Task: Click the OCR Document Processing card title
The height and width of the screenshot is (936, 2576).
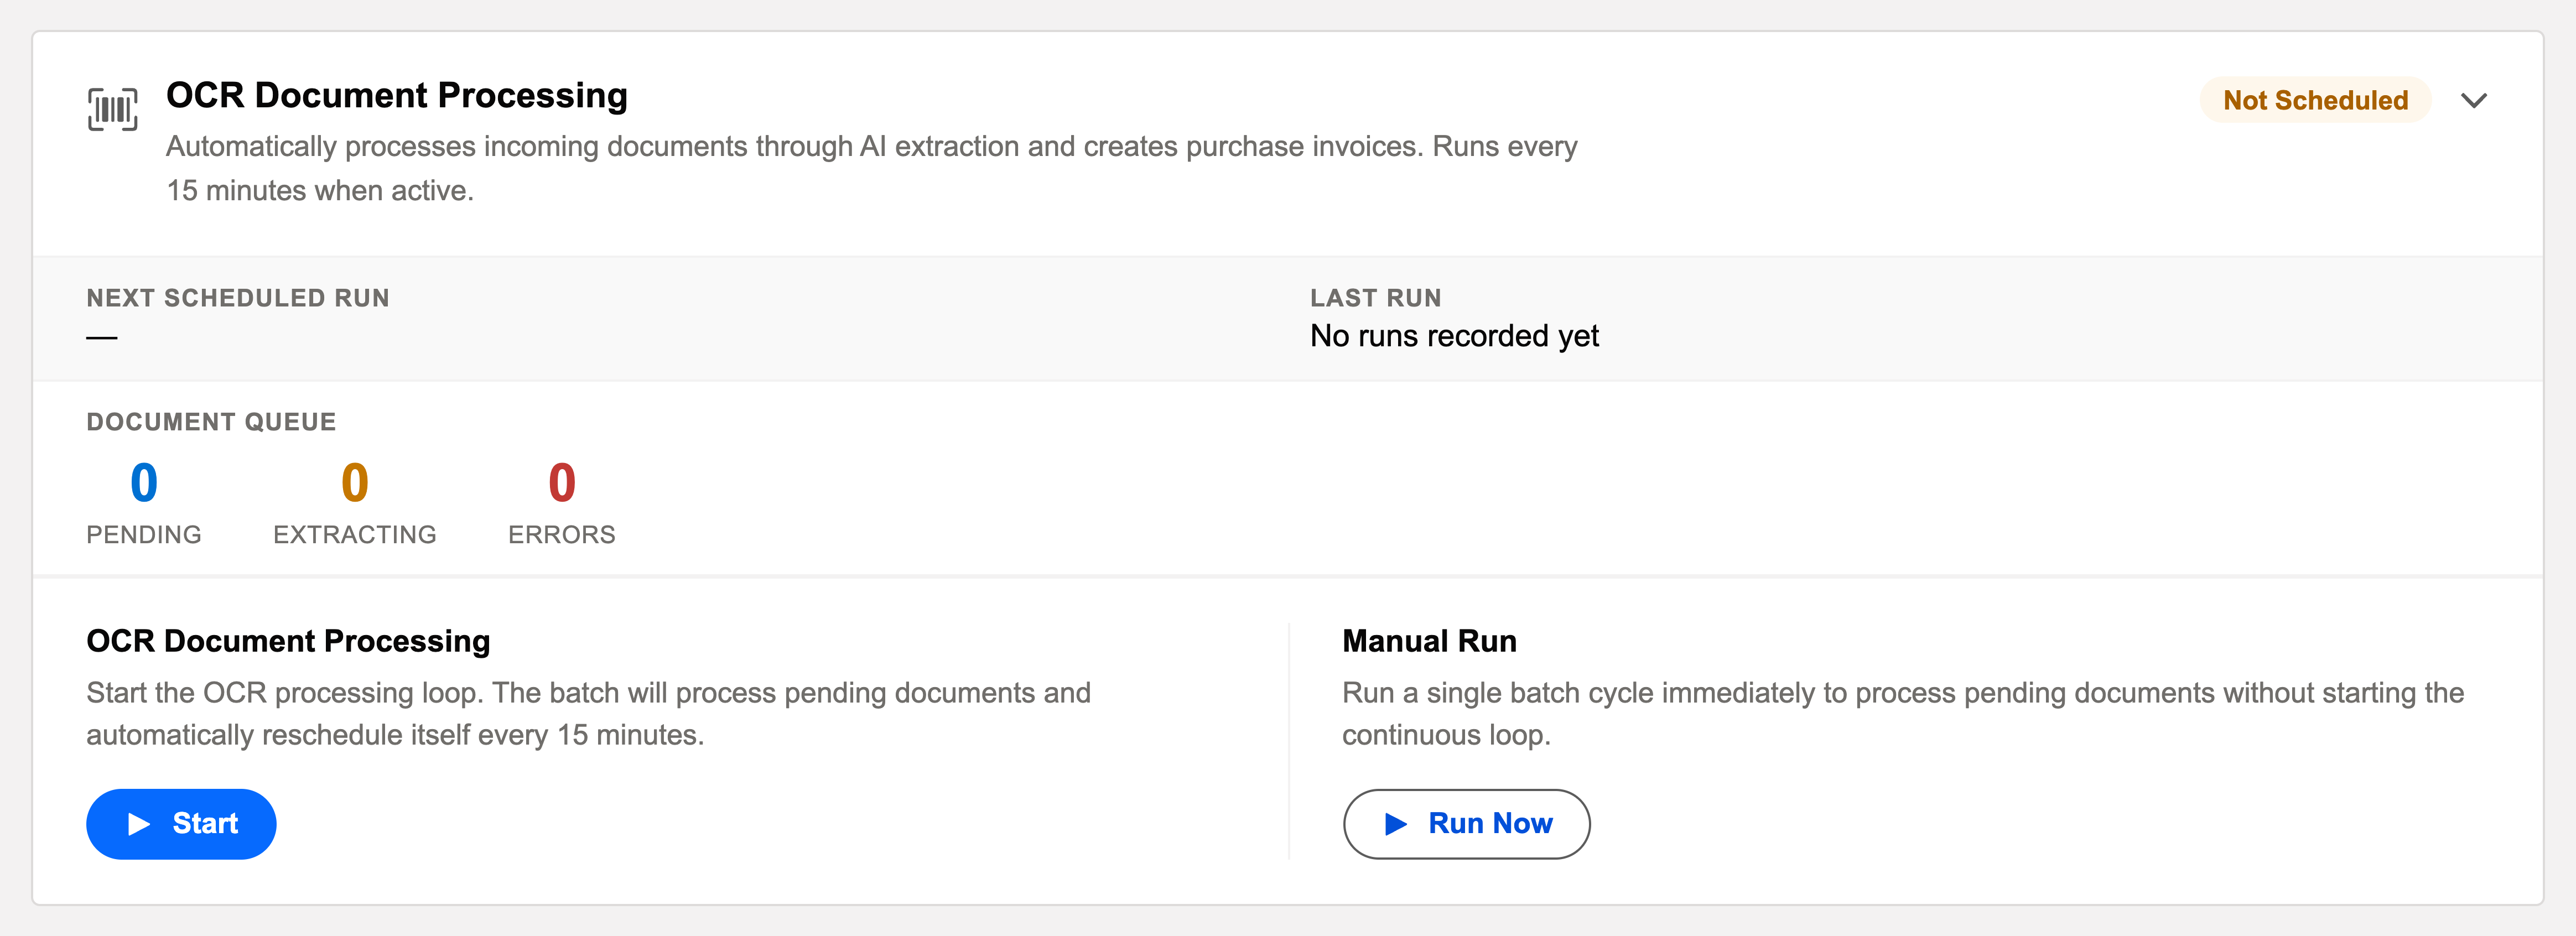Action: click(x=397, y=95)
